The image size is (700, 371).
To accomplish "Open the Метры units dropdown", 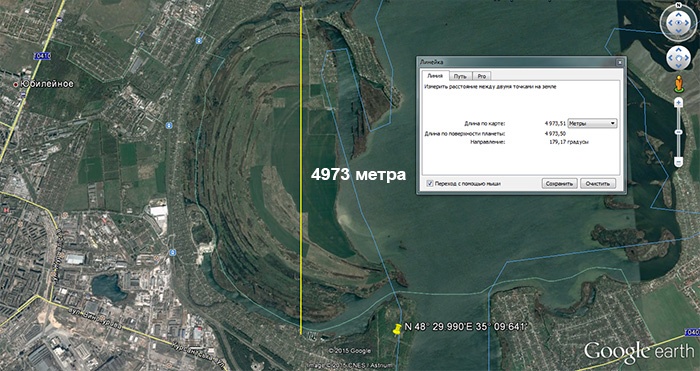I will (x=592, y=123).
